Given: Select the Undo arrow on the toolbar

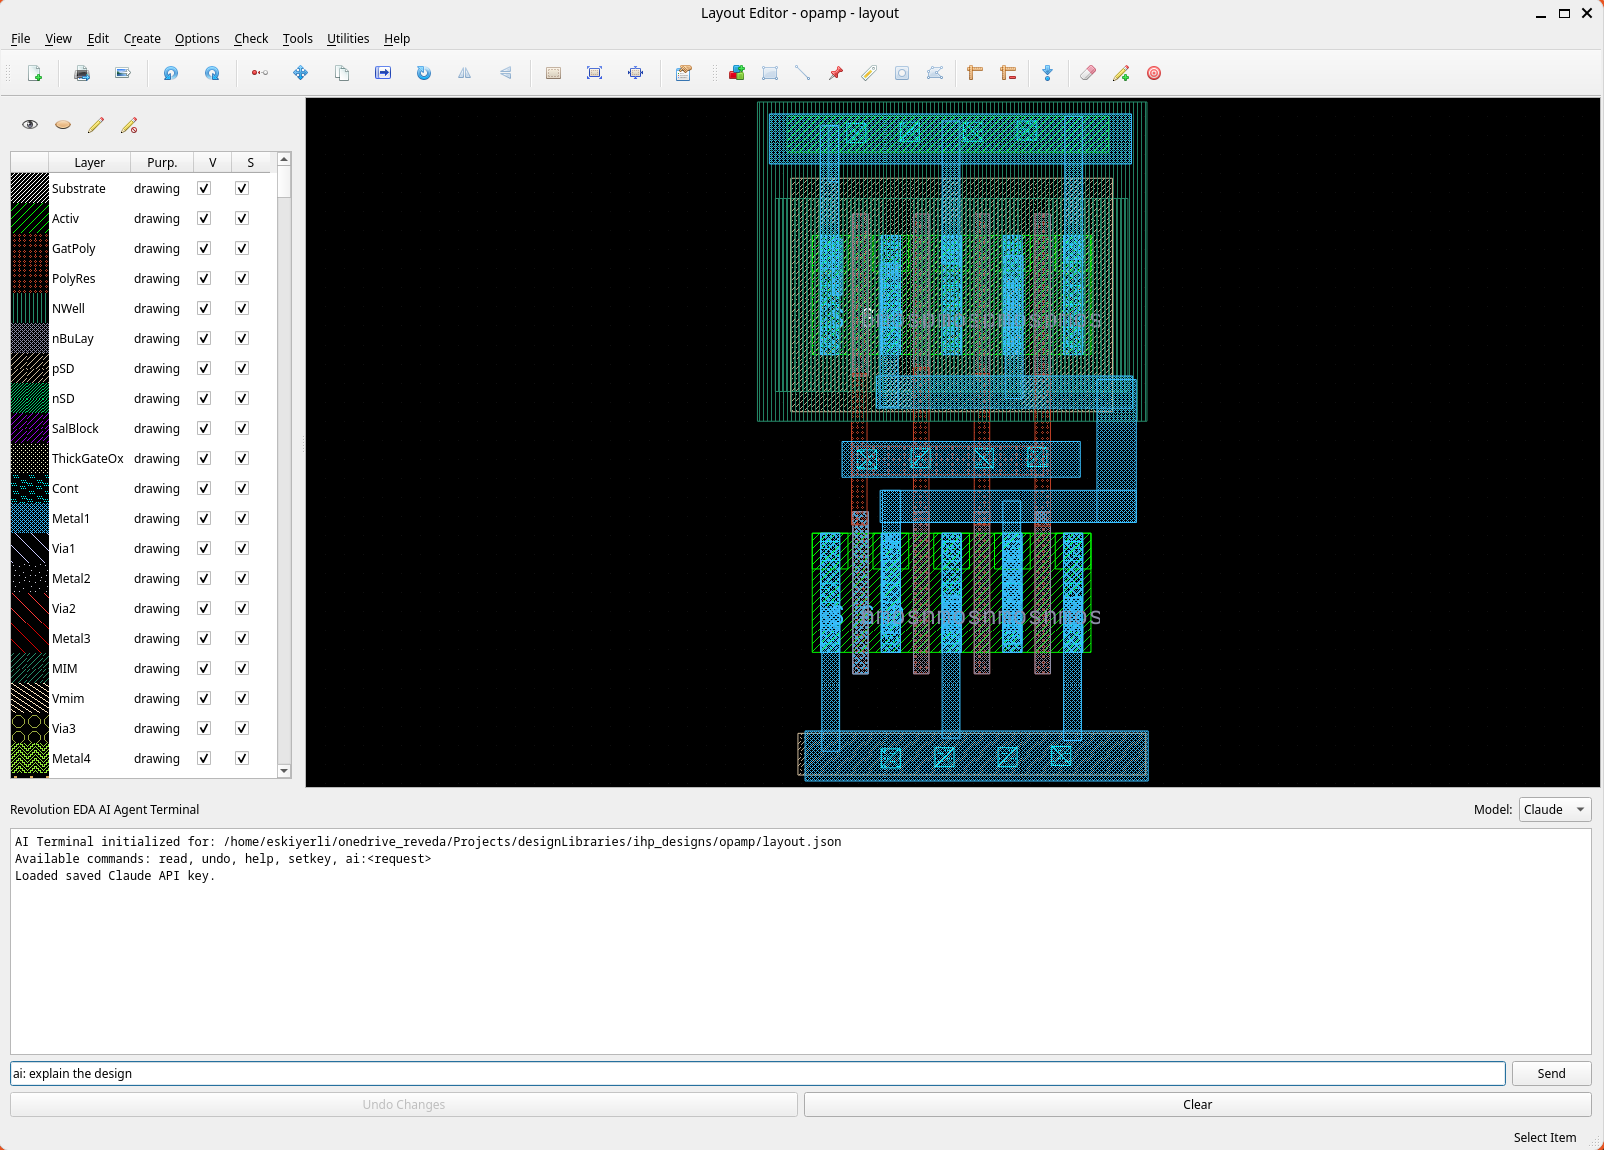Looking at the screenshot, I should coord(171,73).
